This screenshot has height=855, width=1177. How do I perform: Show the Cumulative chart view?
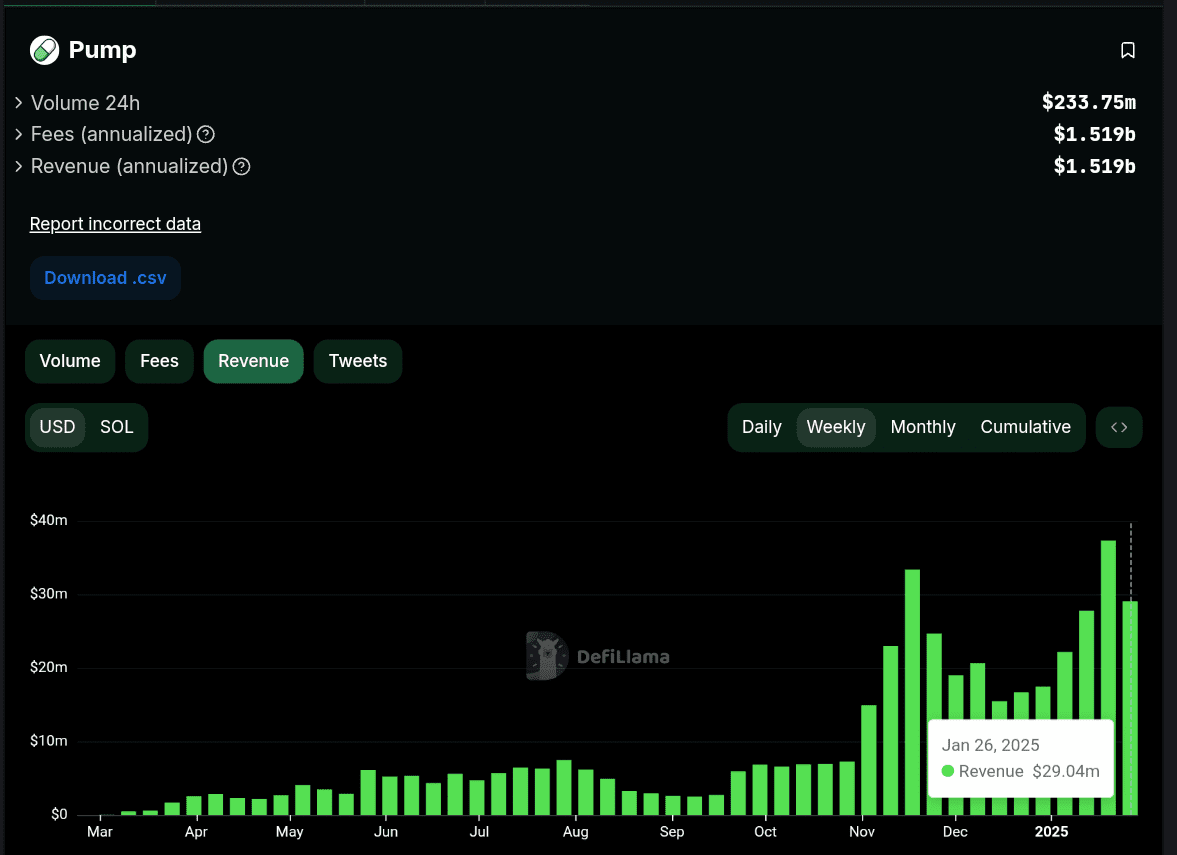click(x=1025, y=427)
